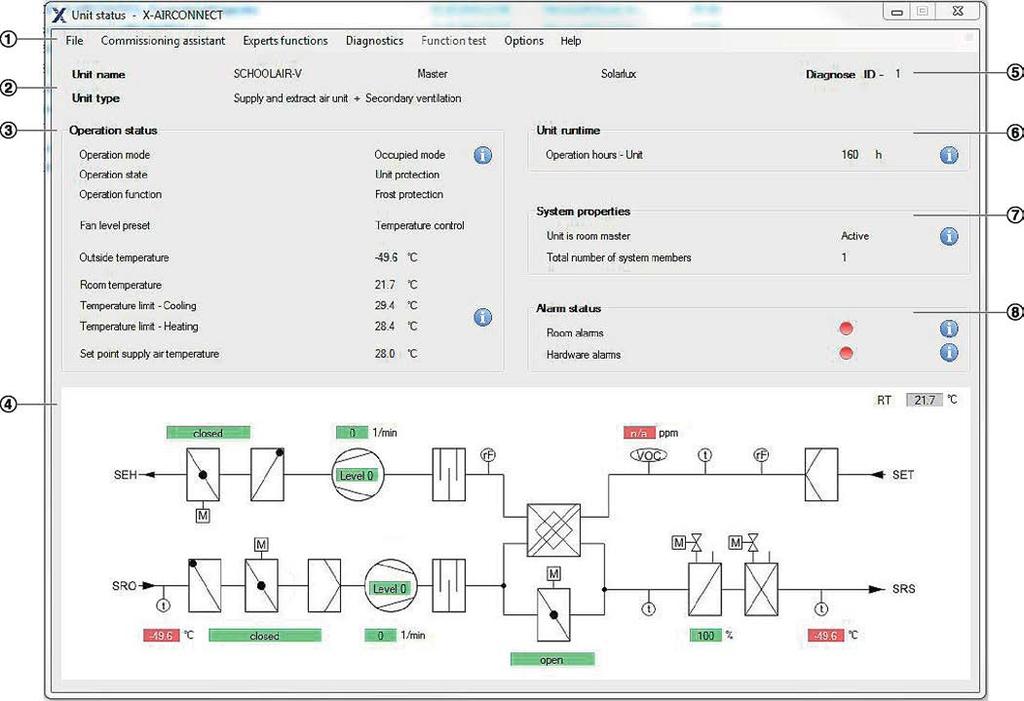Click the green open bypass status

pos(552,659)
